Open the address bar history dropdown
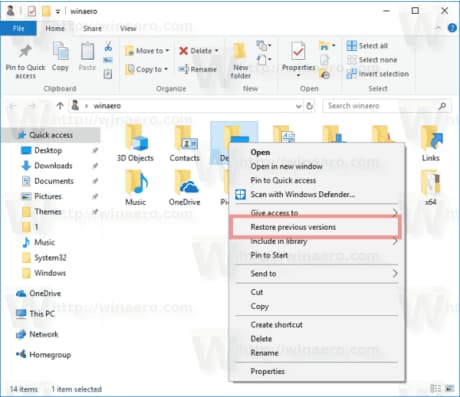460x397 pixels. pyautogui.click(x=299, y=106)
